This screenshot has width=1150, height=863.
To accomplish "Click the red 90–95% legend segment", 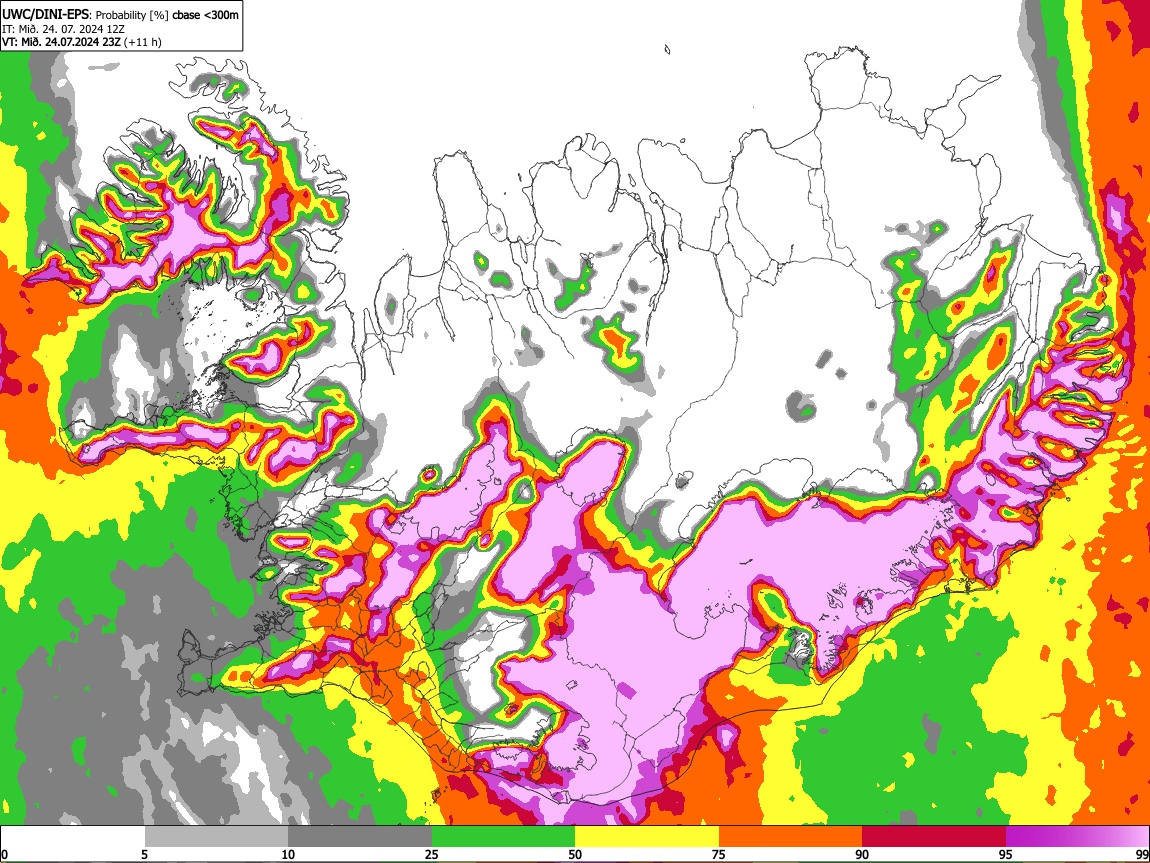I will click(x=934, y=836).
